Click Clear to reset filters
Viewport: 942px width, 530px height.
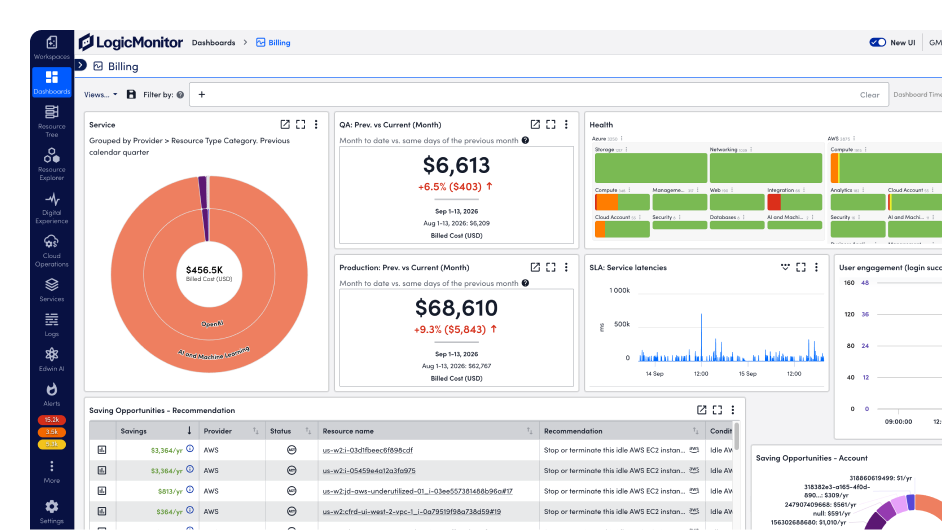869,95
